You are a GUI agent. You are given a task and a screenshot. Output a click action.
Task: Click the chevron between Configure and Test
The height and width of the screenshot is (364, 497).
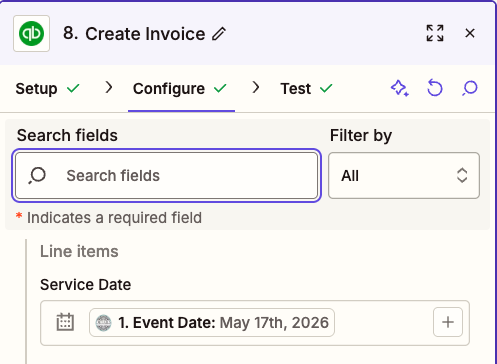256,88
